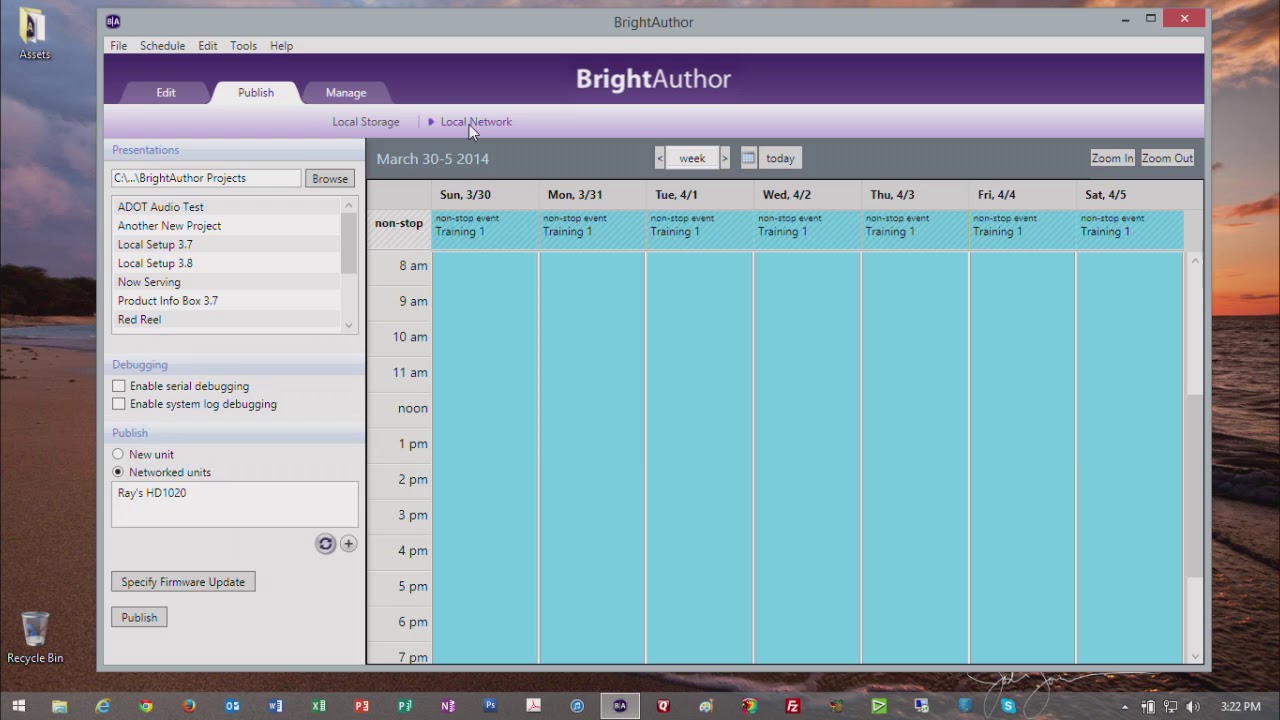
Task: Open Publisher from taskbar
Action: point(404,706)
